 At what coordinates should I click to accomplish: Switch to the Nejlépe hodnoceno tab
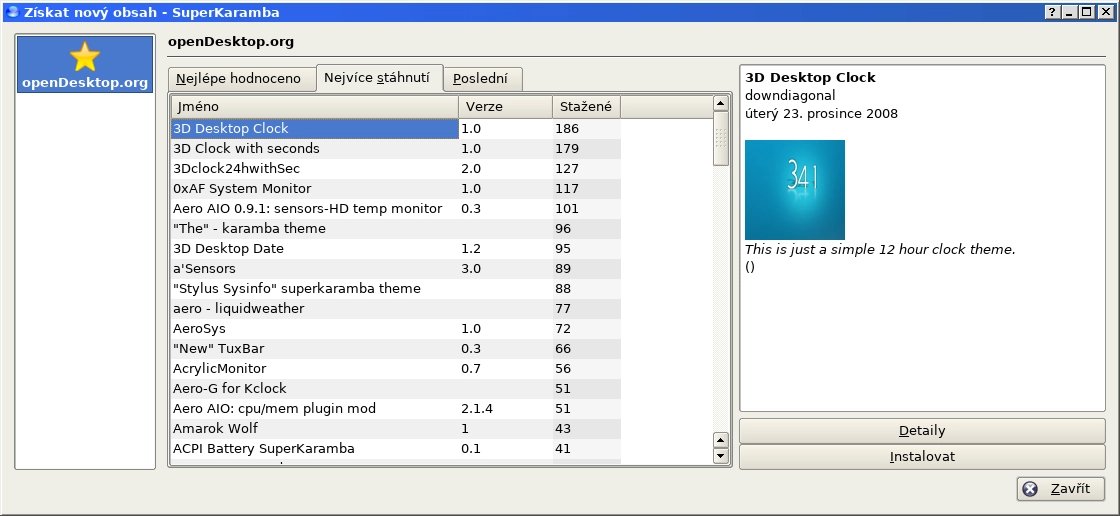click(242, 79)
